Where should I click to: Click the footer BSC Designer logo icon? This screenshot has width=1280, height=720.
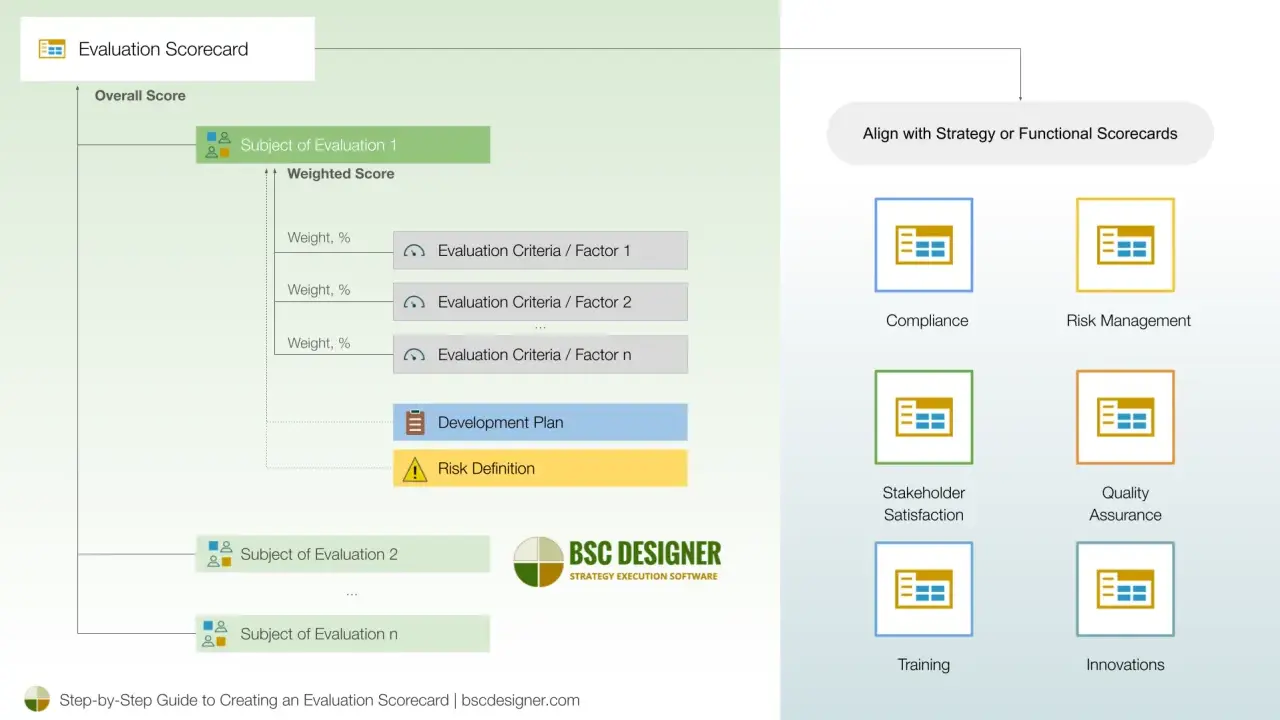pyautogui.click(x=37, y=699)
